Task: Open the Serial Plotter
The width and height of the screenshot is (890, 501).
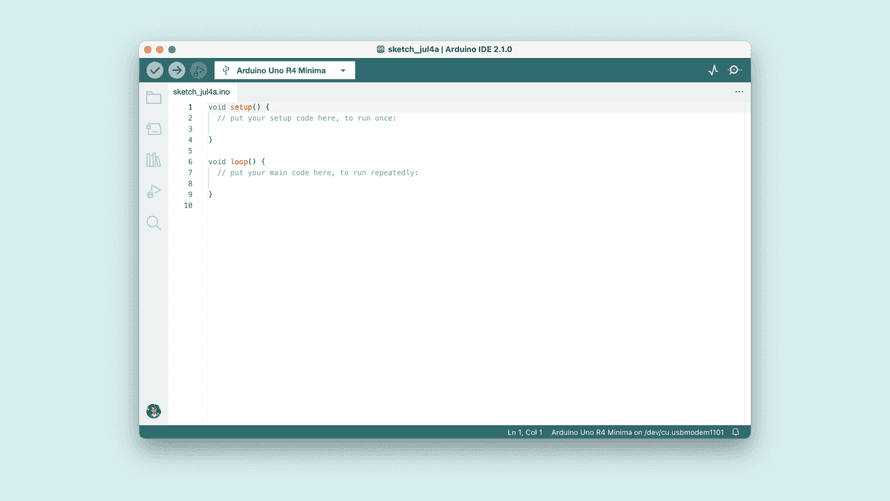Action: click(x=713, y=70)
